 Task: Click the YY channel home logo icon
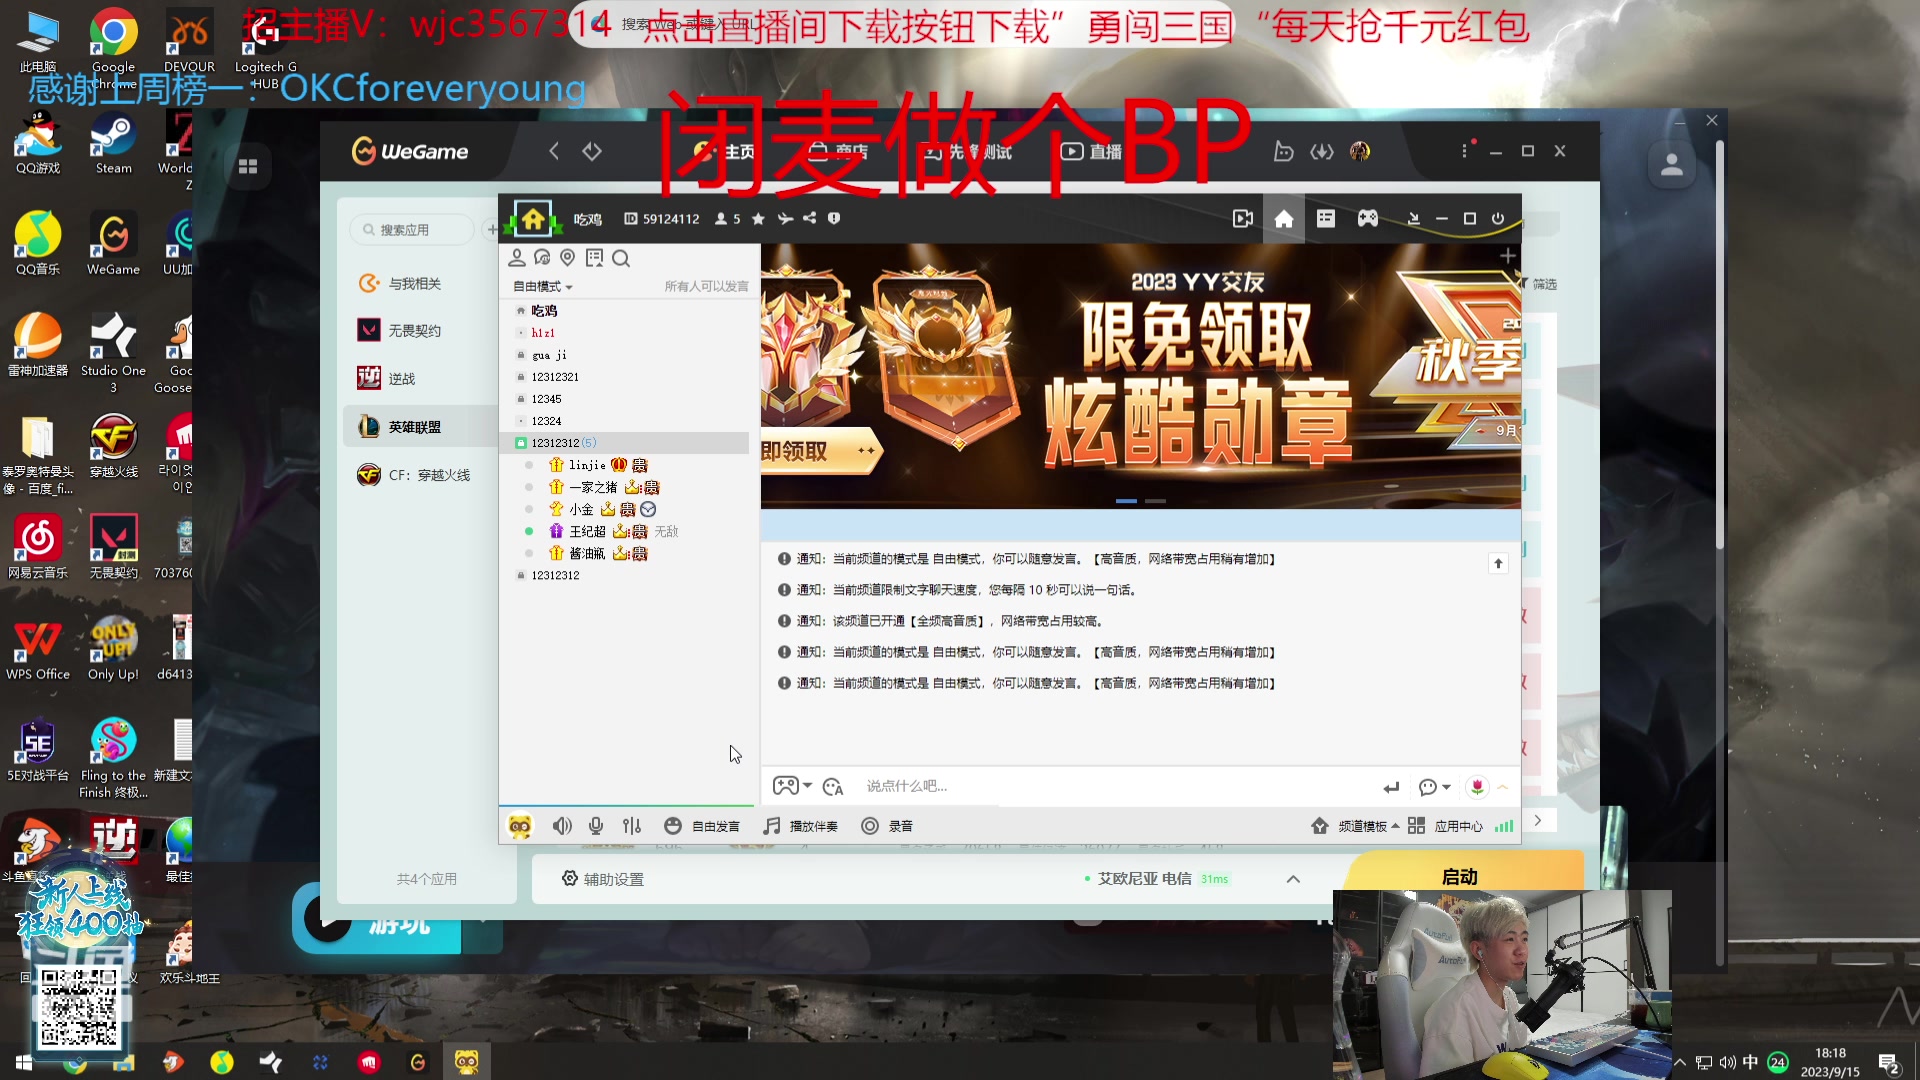(x=533, y=218)
